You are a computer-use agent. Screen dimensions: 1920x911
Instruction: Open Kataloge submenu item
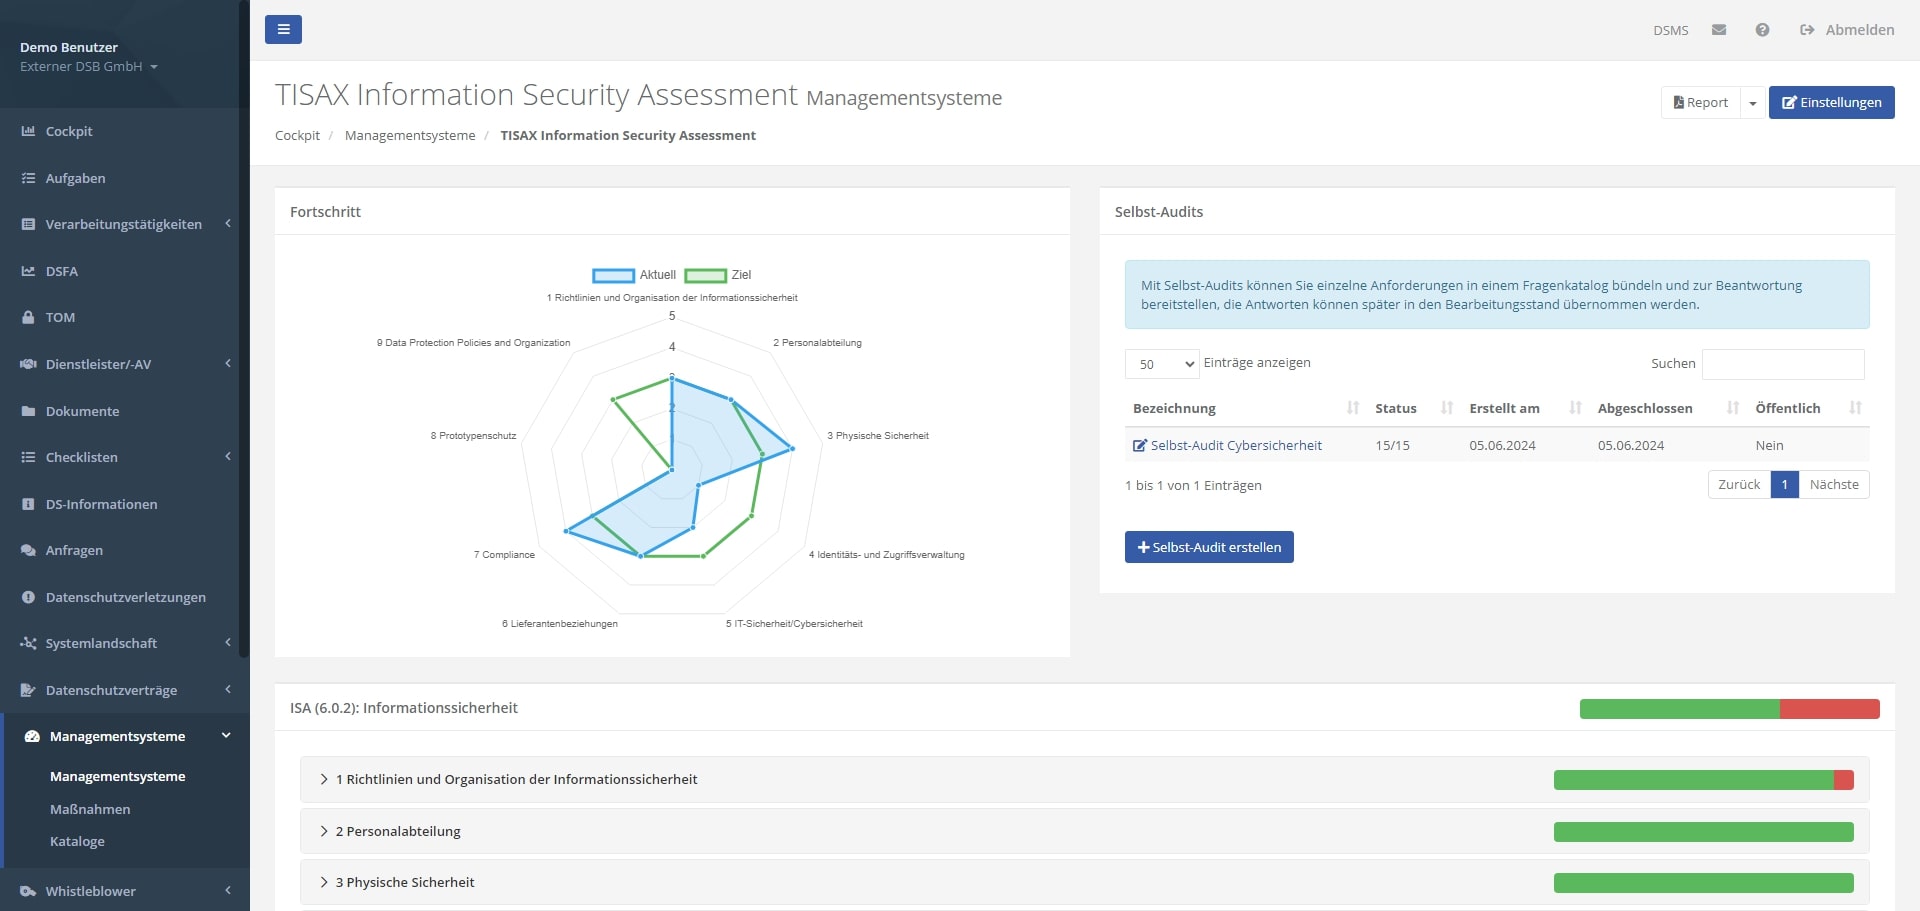(77, 841)
